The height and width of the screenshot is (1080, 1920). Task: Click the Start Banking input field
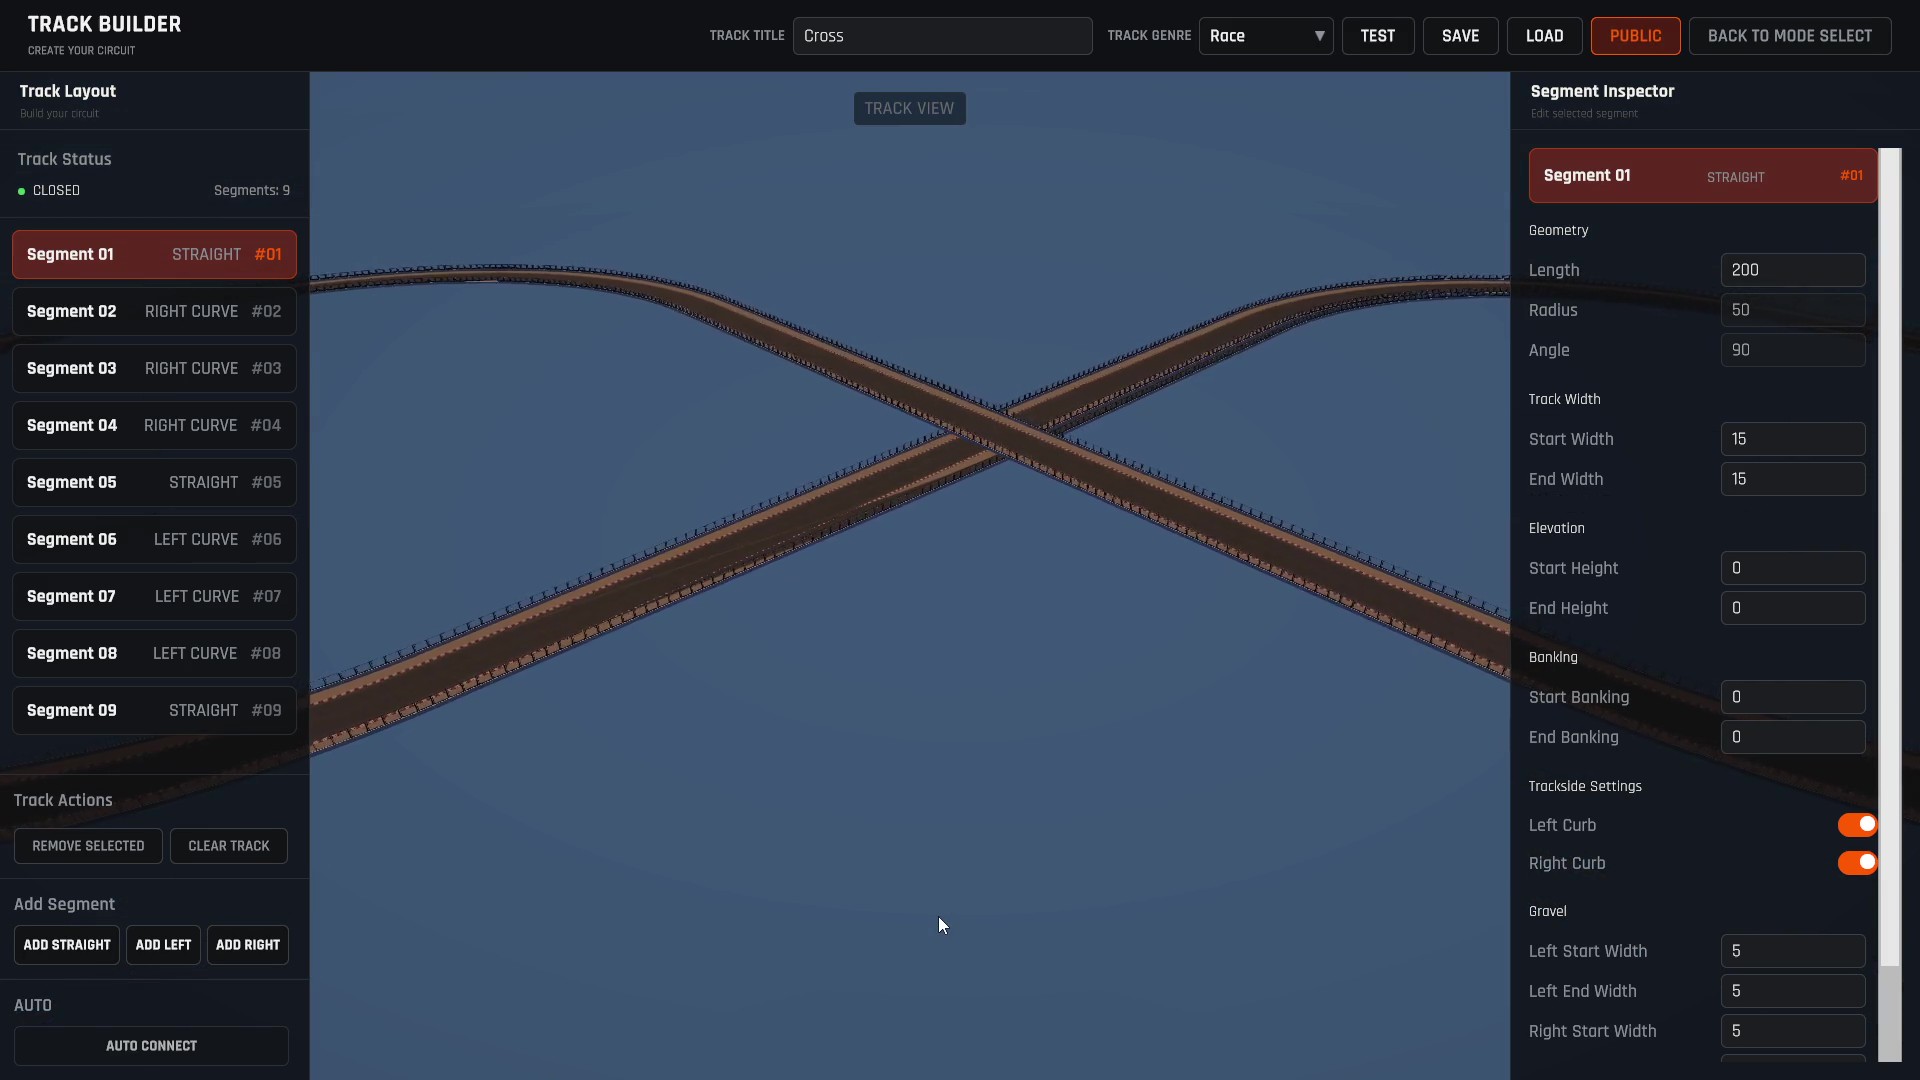coord(1793,697)
